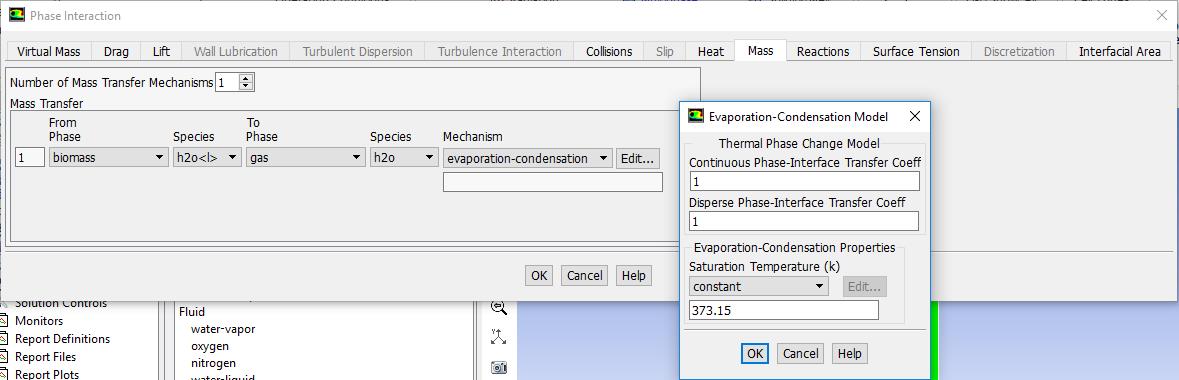Open the Interfacial Area tab
The width and height of the screenshot is (1179, 380).
(1120, 51)
